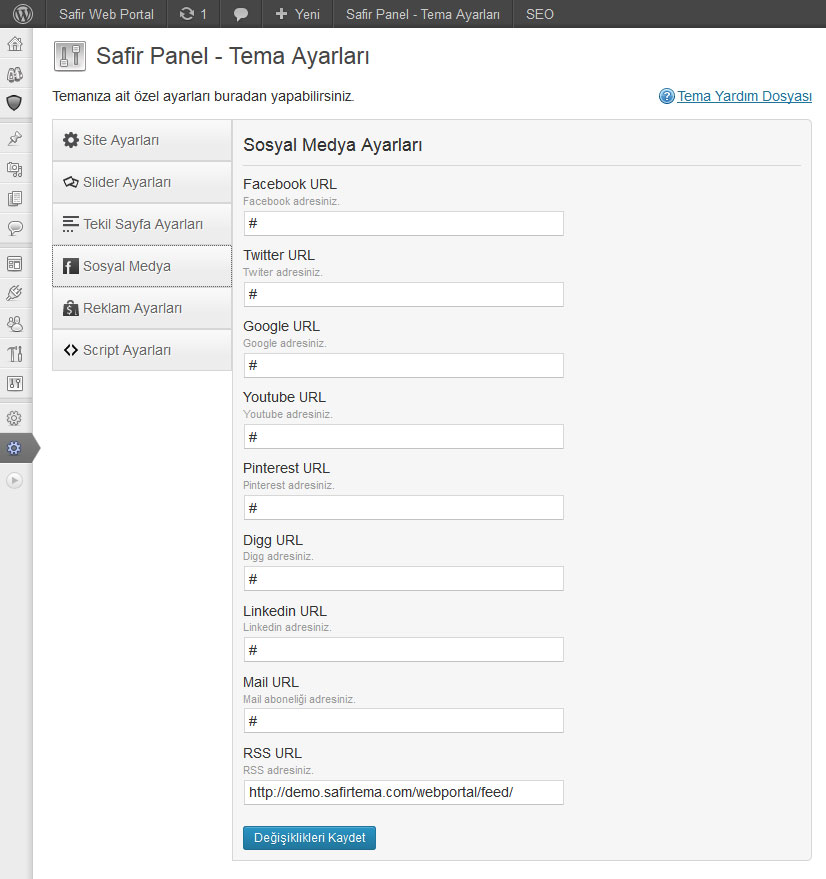826x879 pixels.
Task: Select the Reklam Ayarları tab
Action: pyautogui.click(x=142, y=308)
